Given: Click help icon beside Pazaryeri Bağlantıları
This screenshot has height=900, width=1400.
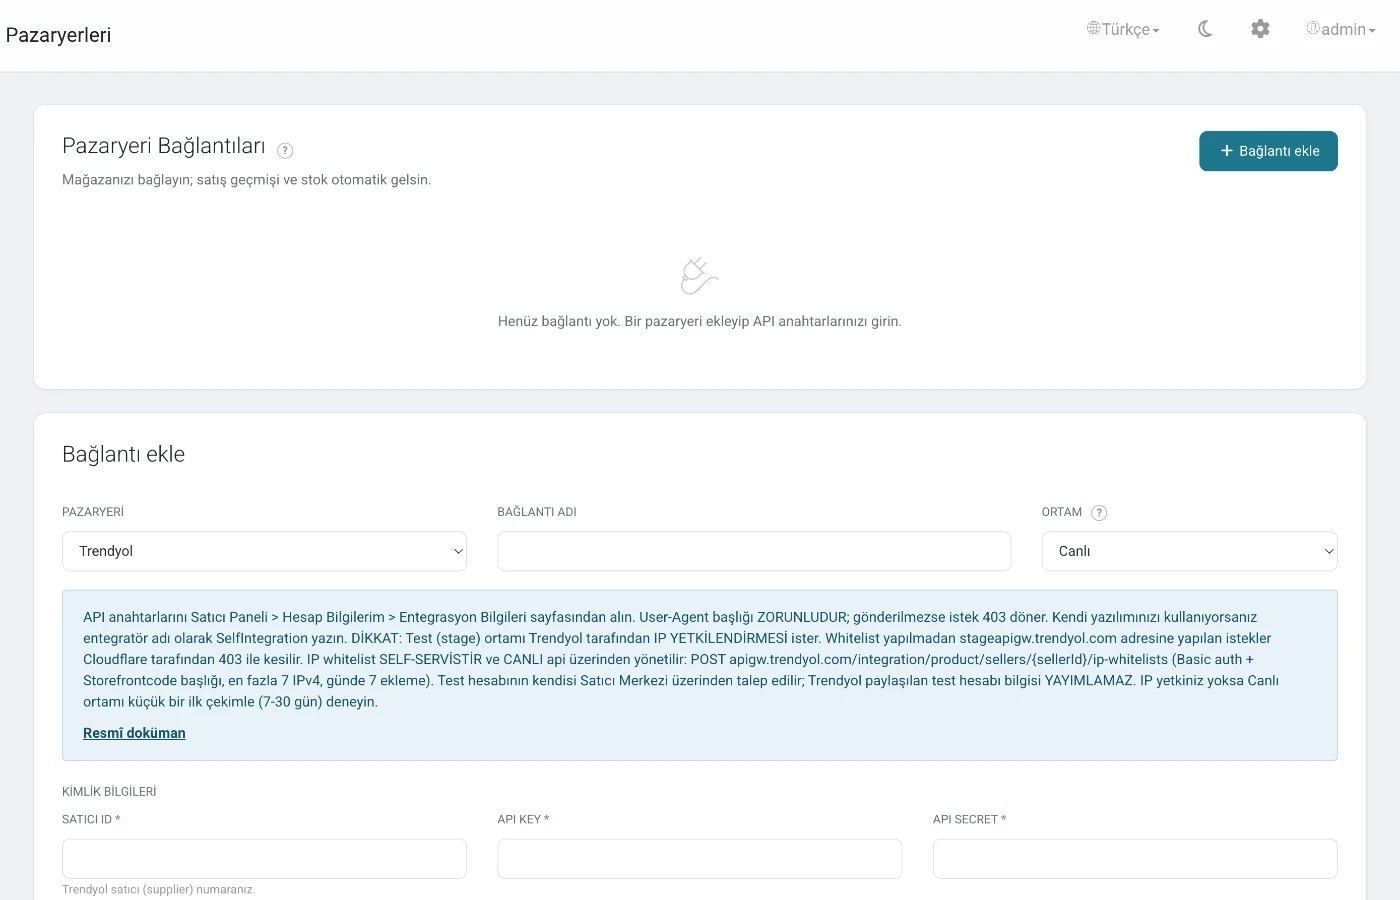Looking at the screenshot, I should [285, 151].
